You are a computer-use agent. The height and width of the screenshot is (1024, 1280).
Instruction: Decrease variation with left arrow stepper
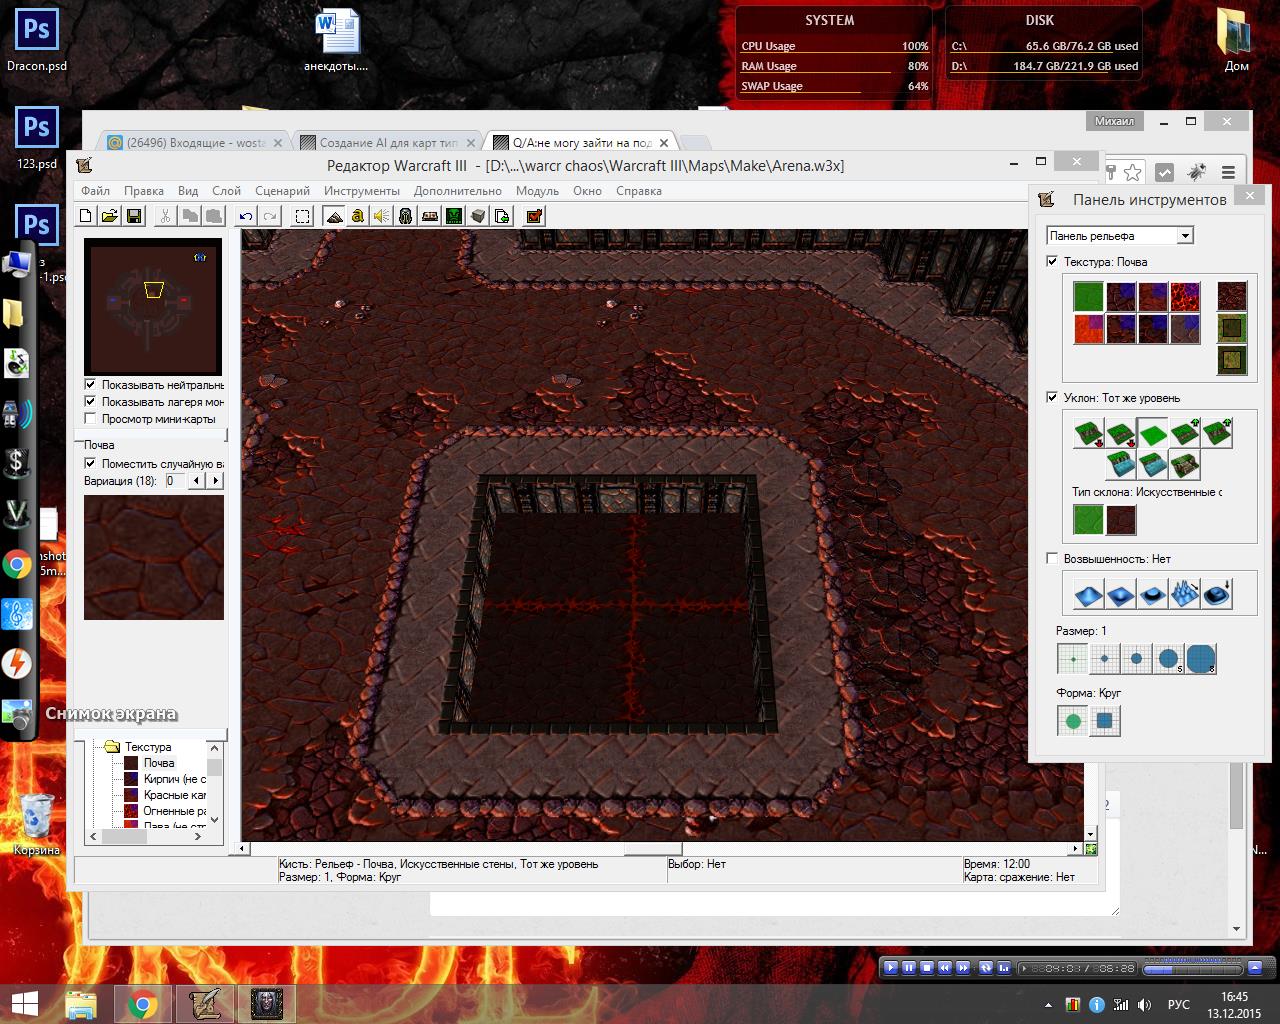[x=197, y=481]
